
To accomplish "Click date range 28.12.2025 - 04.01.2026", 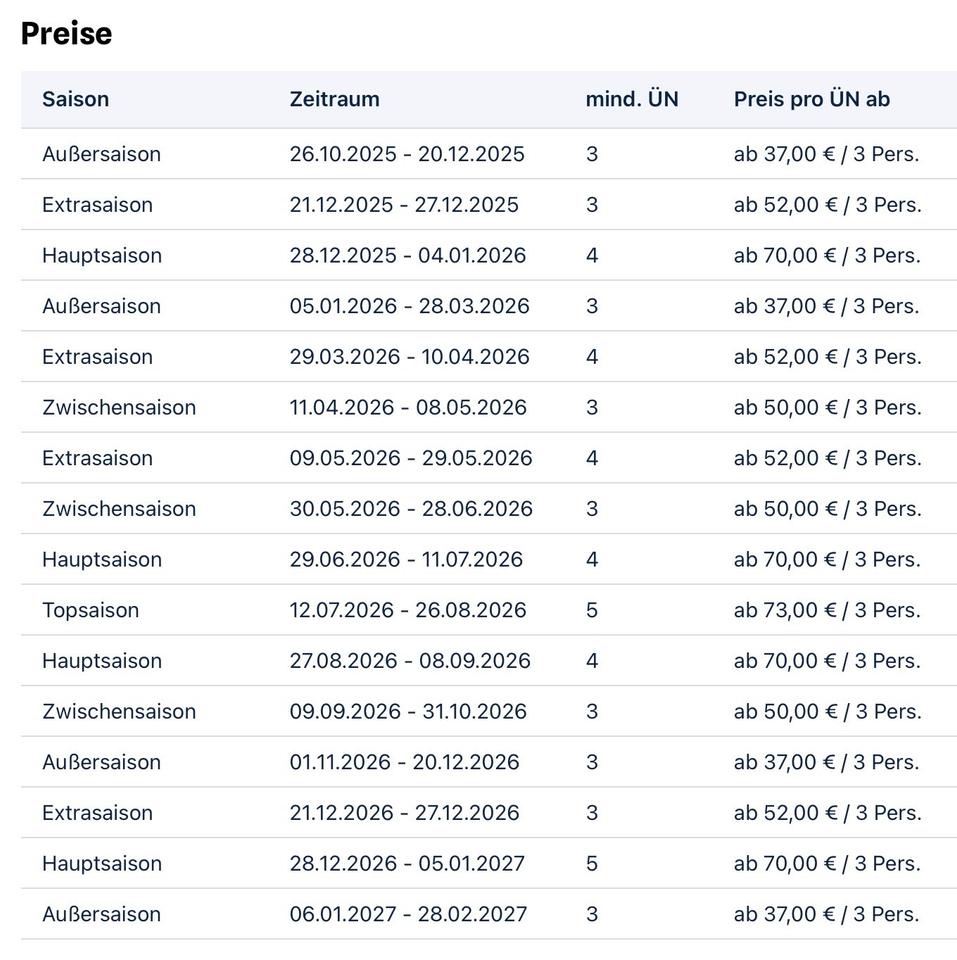I will tap(407, 255).
